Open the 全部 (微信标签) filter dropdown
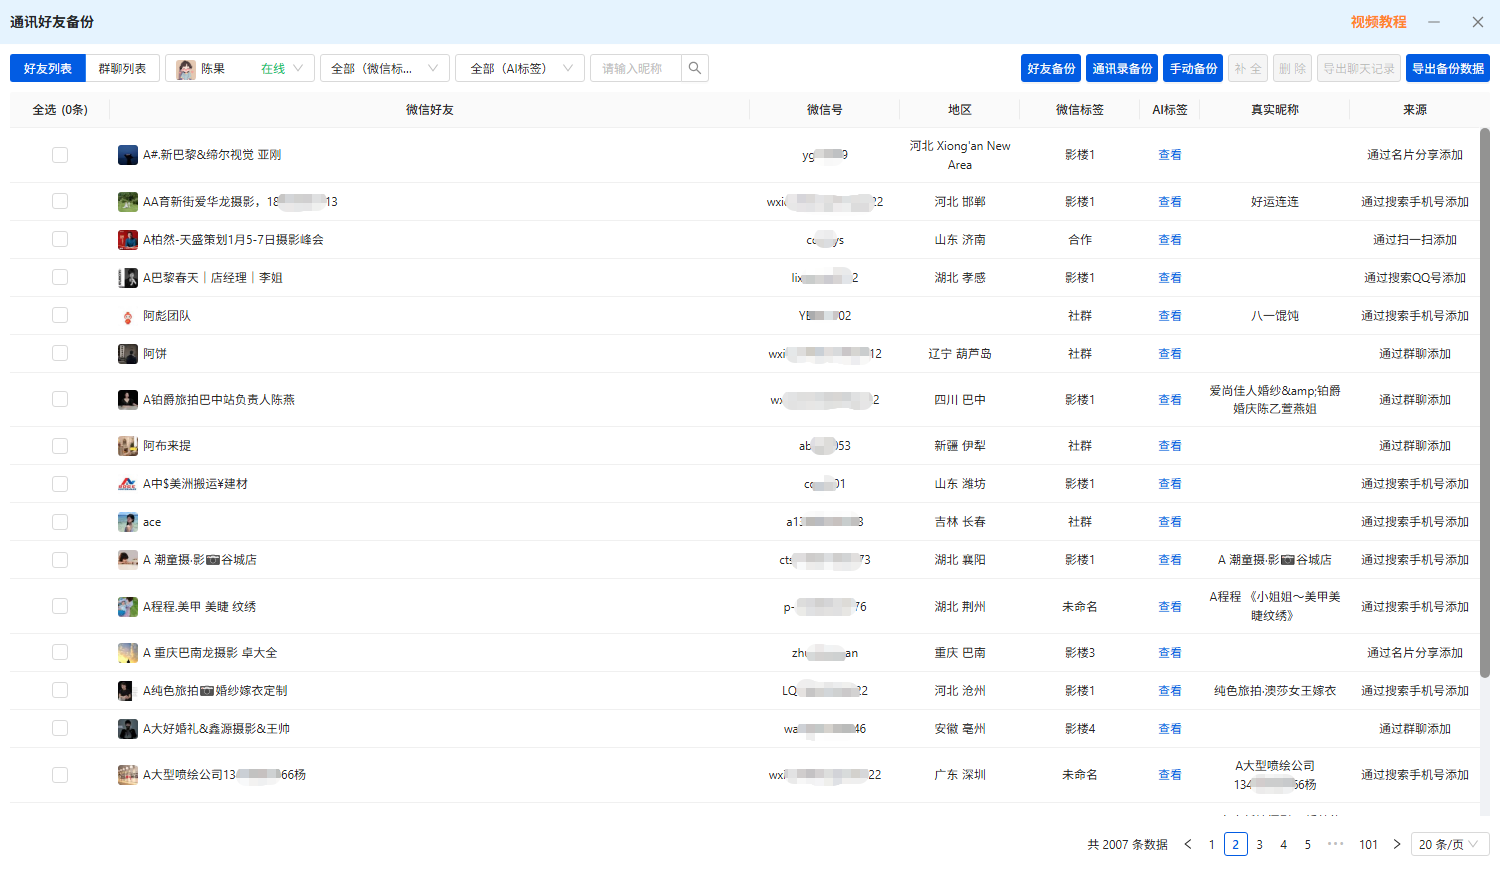This screenshot has width=1500, height=871. tap(385, 68)
